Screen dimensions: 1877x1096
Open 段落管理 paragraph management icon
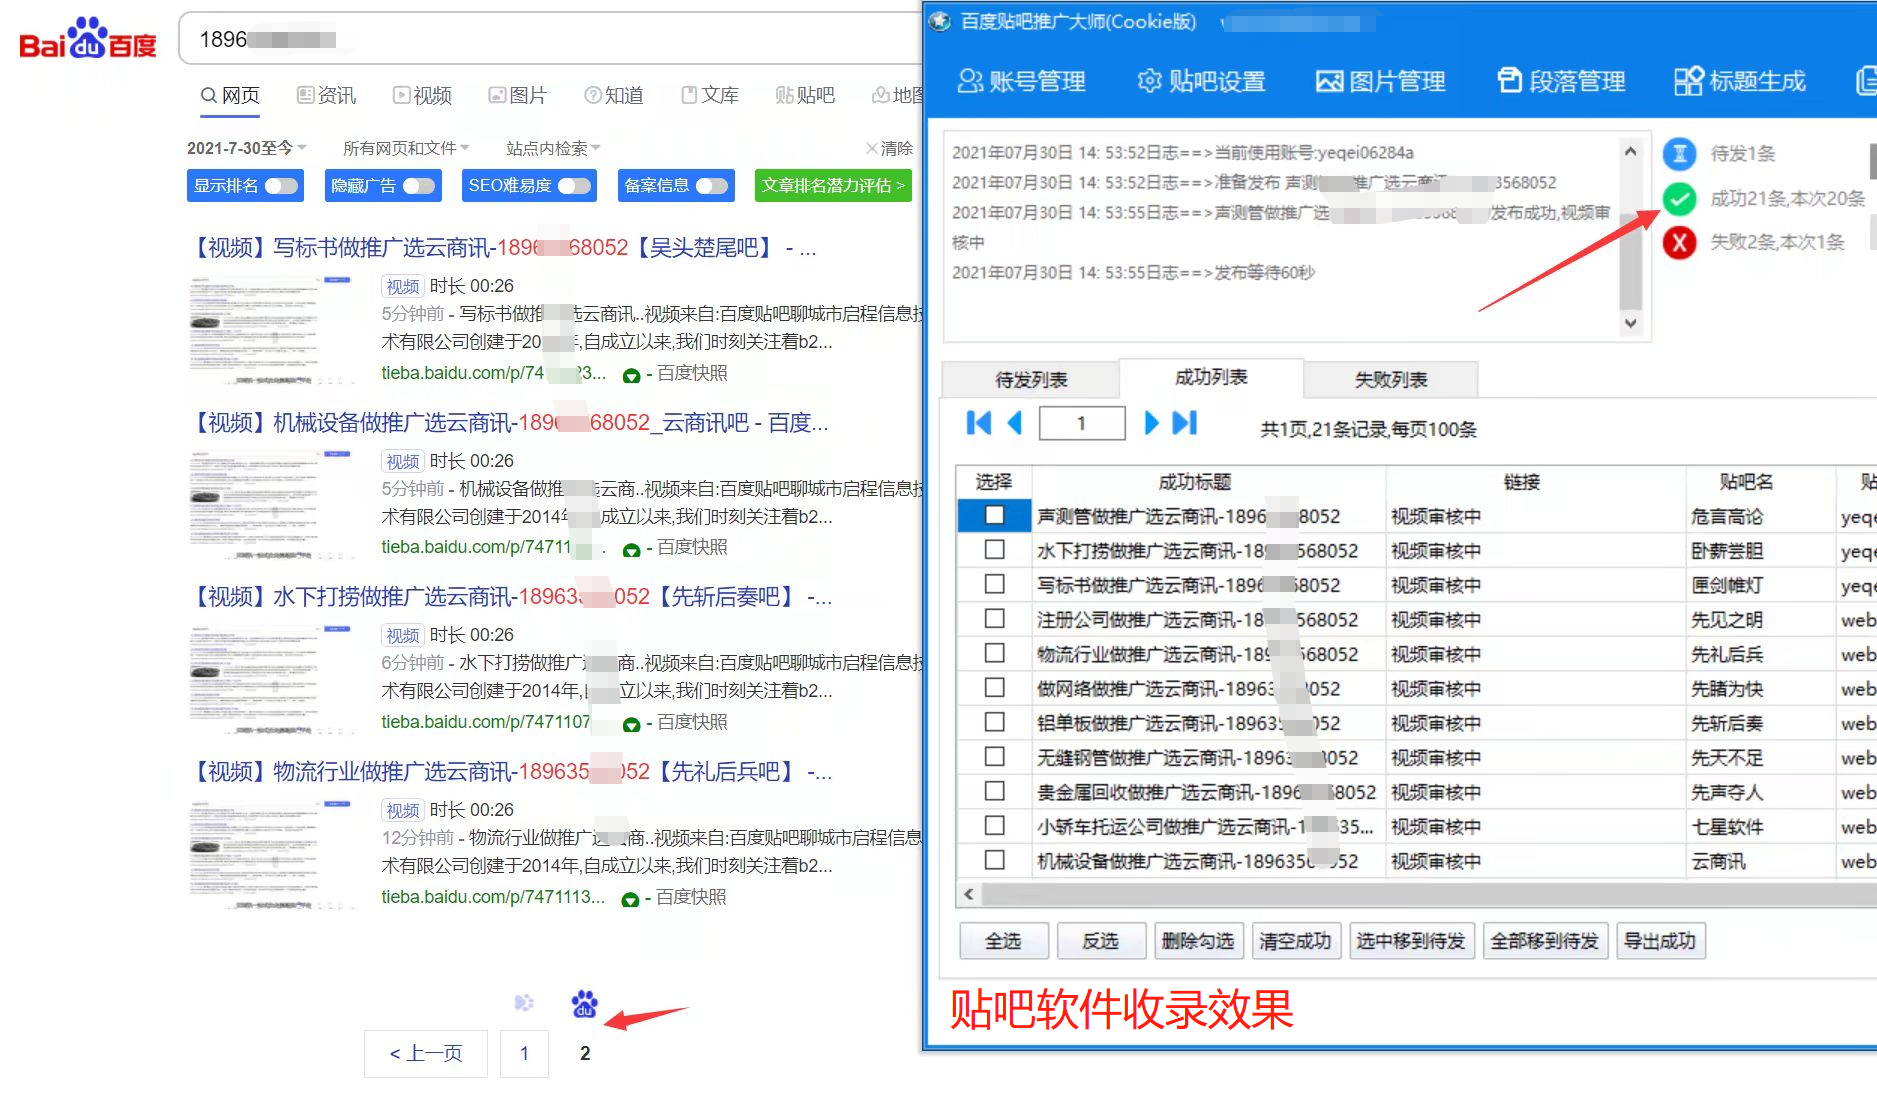[x=1509, y=80]
